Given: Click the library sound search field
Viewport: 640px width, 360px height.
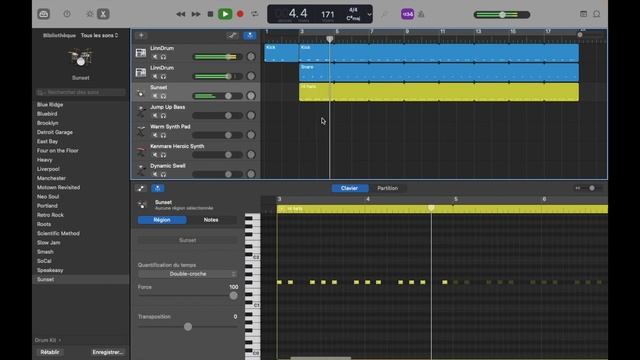Looking at the screenshot, I should point(80,92).
